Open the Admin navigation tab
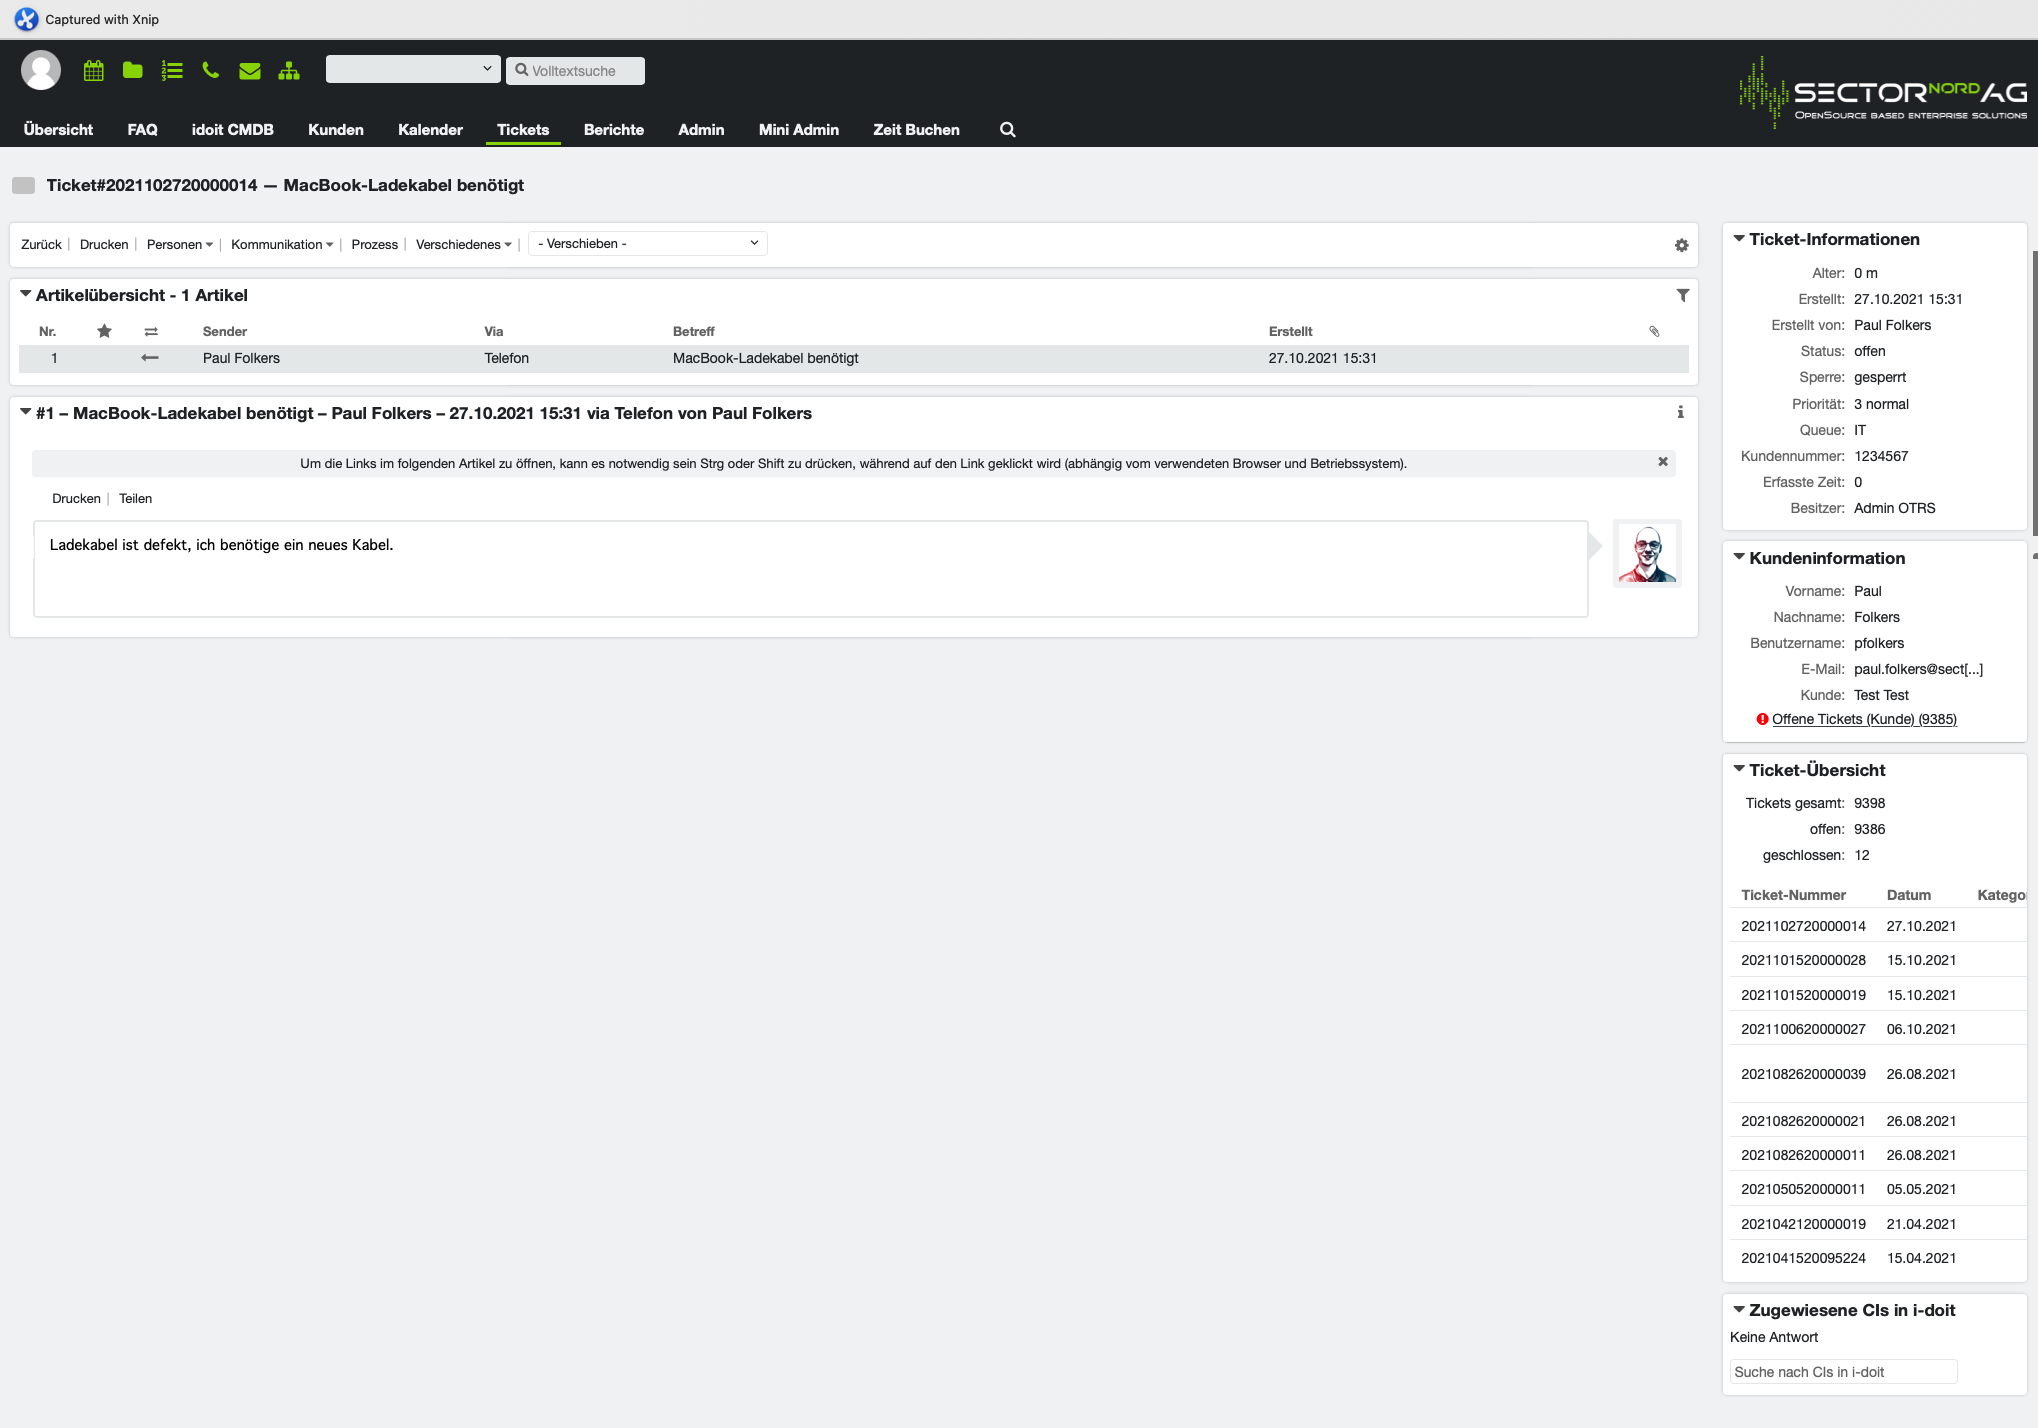 (701, 130)
